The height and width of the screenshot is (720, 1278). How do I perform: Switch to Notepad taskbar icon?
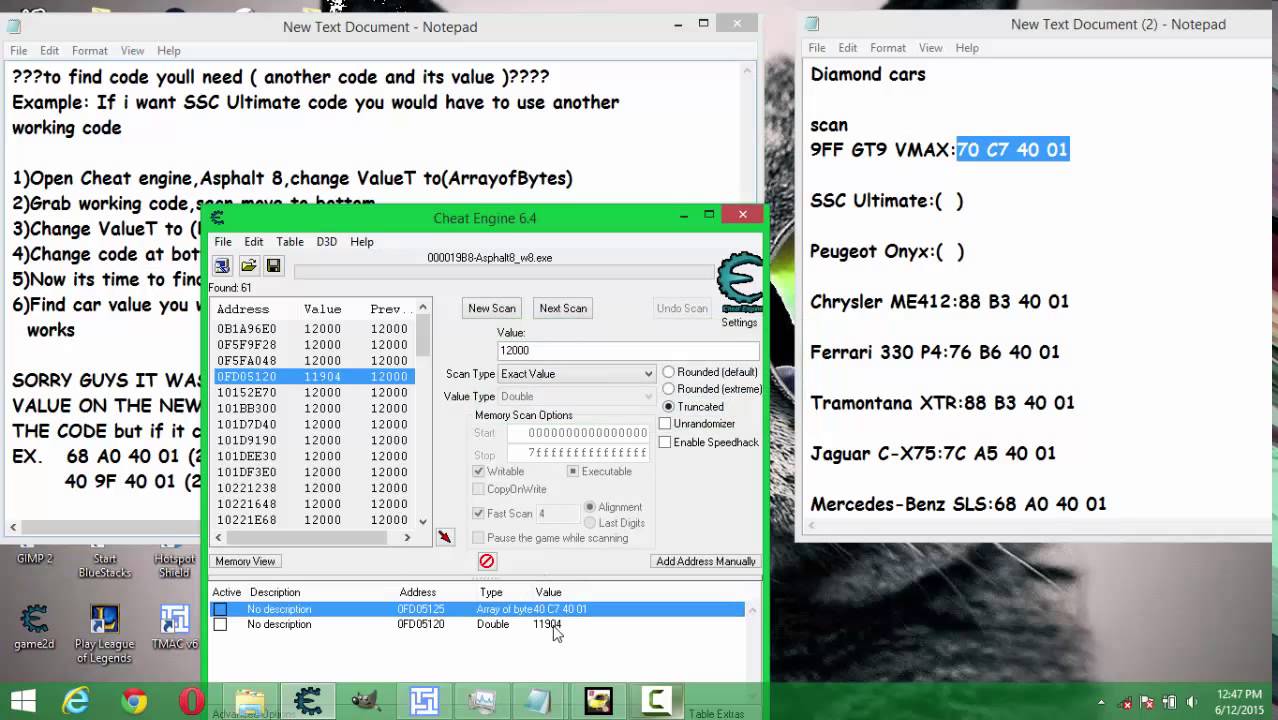pyautogui.click(x=540, y=701)
